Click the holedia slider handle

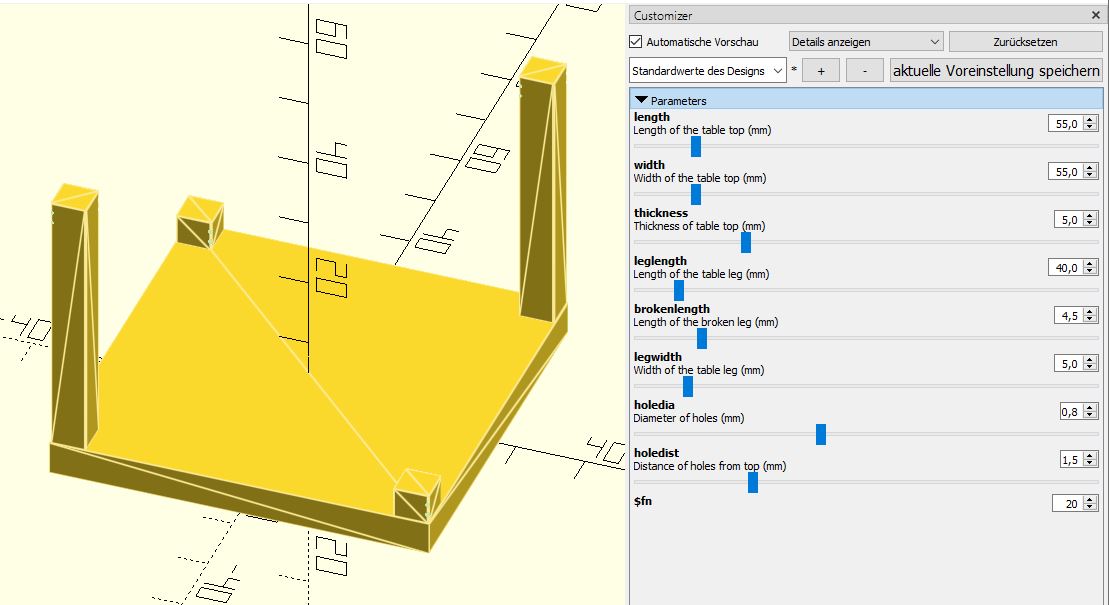pos(820,434)
